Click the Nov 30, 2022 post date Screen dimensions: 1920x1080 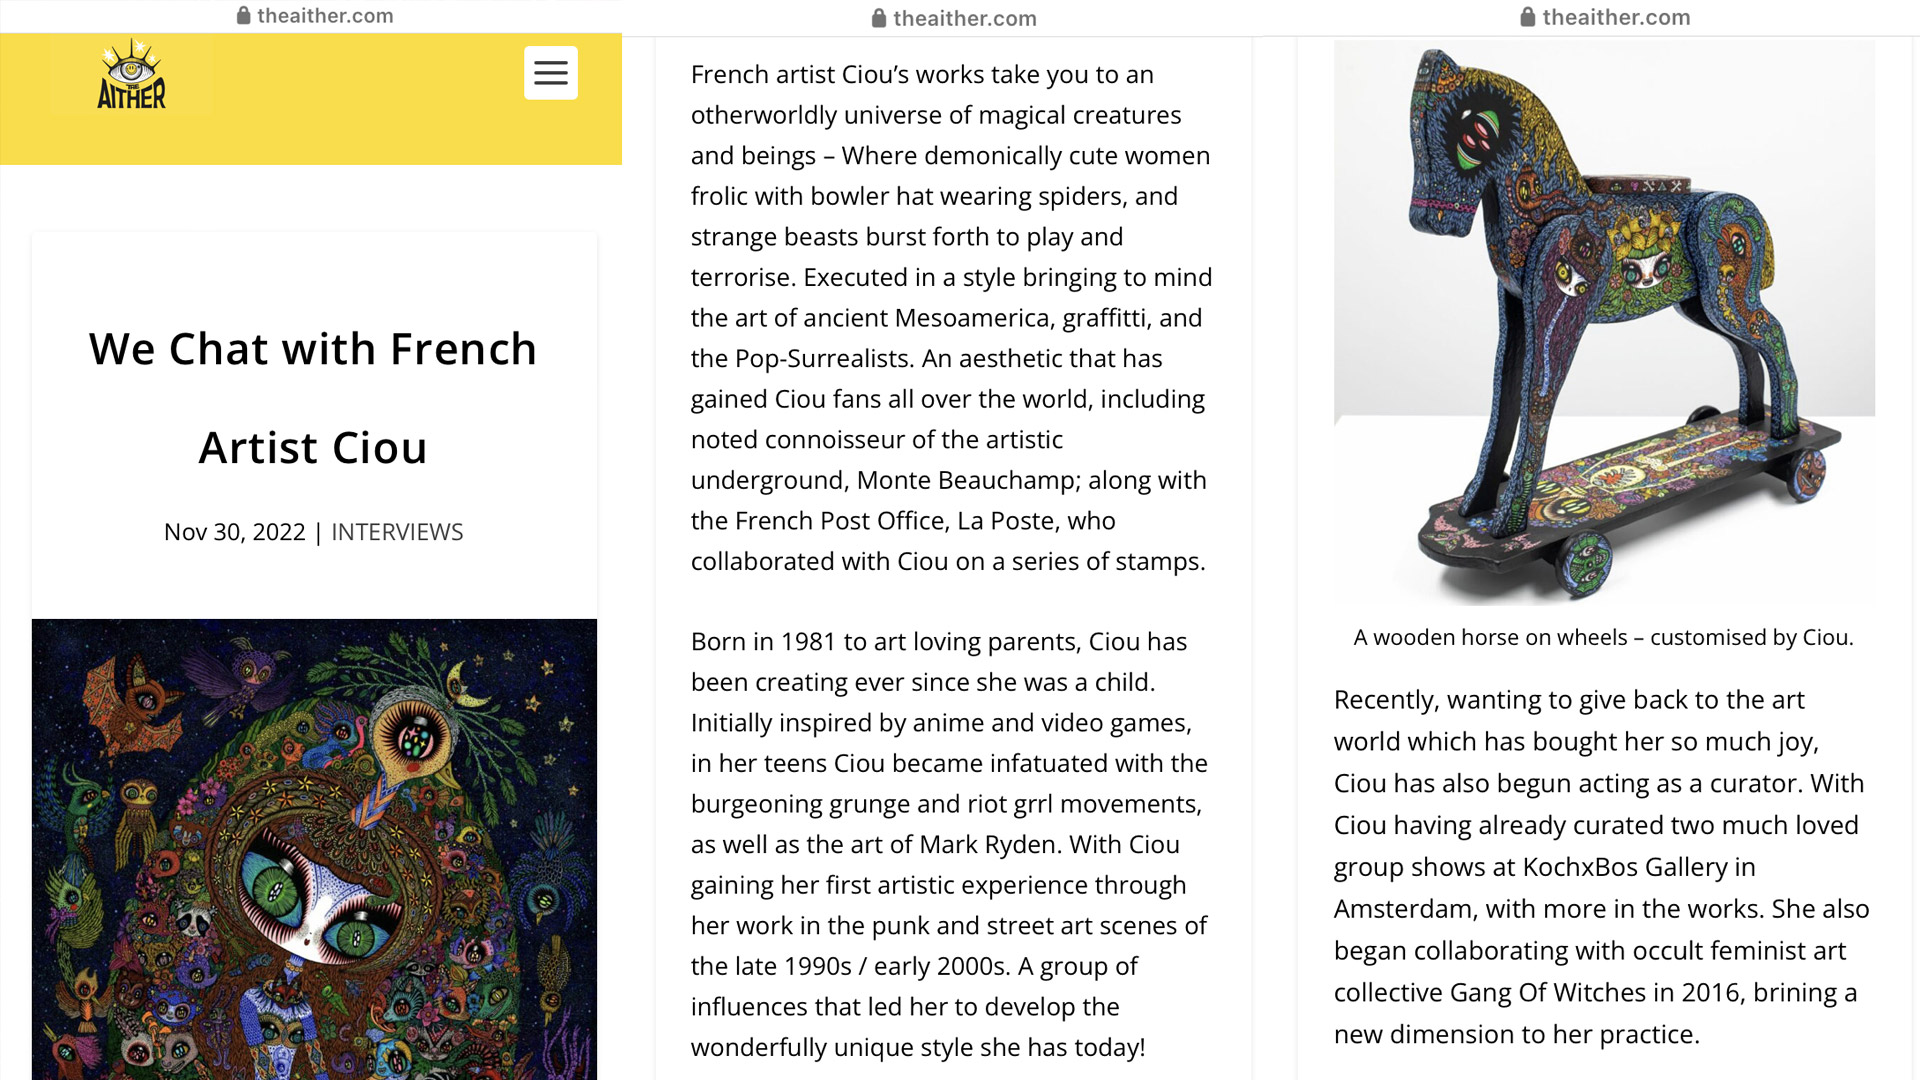click(234, 532)
